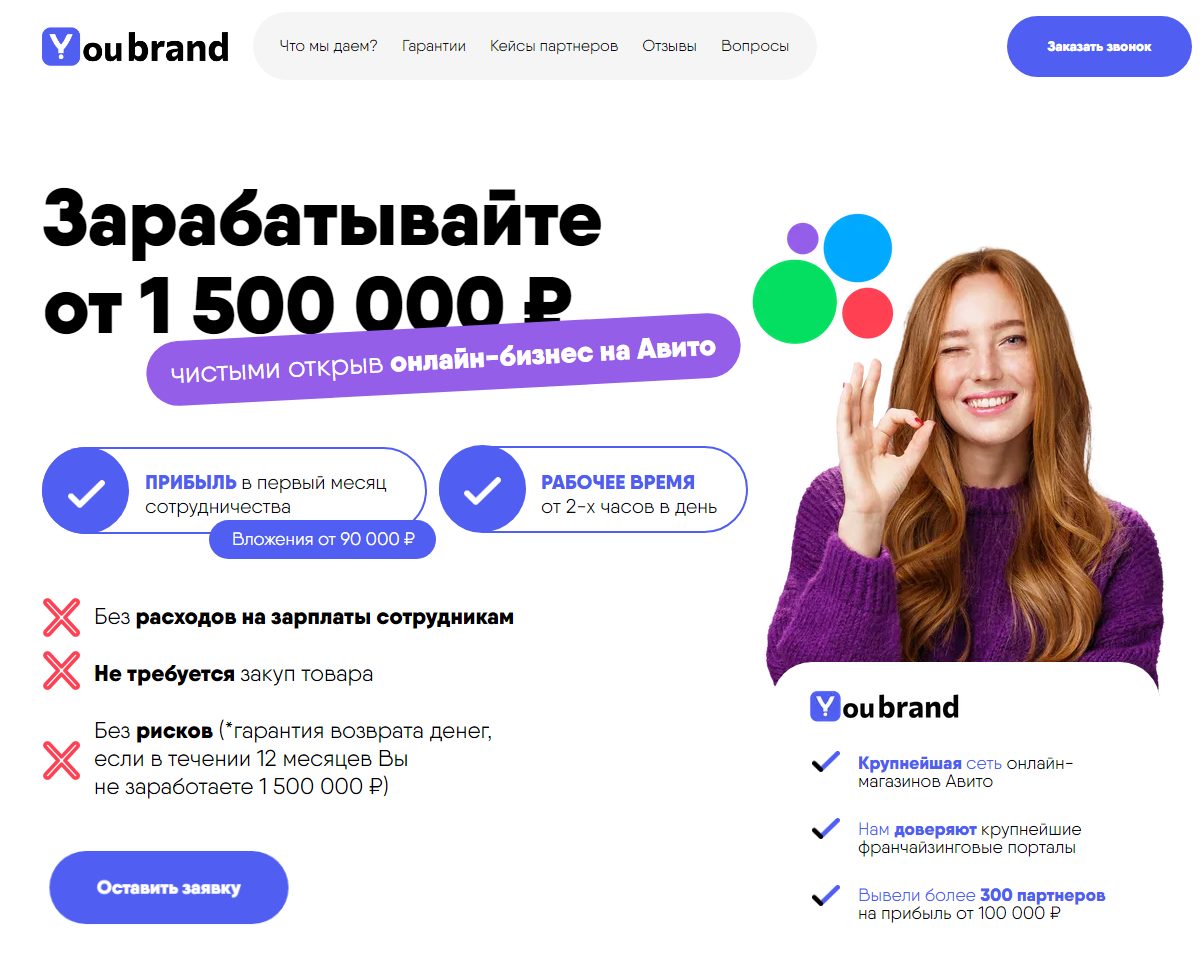
Task: Click the checkmark beside 'Нам доверяют'
Action: (825, 829)
